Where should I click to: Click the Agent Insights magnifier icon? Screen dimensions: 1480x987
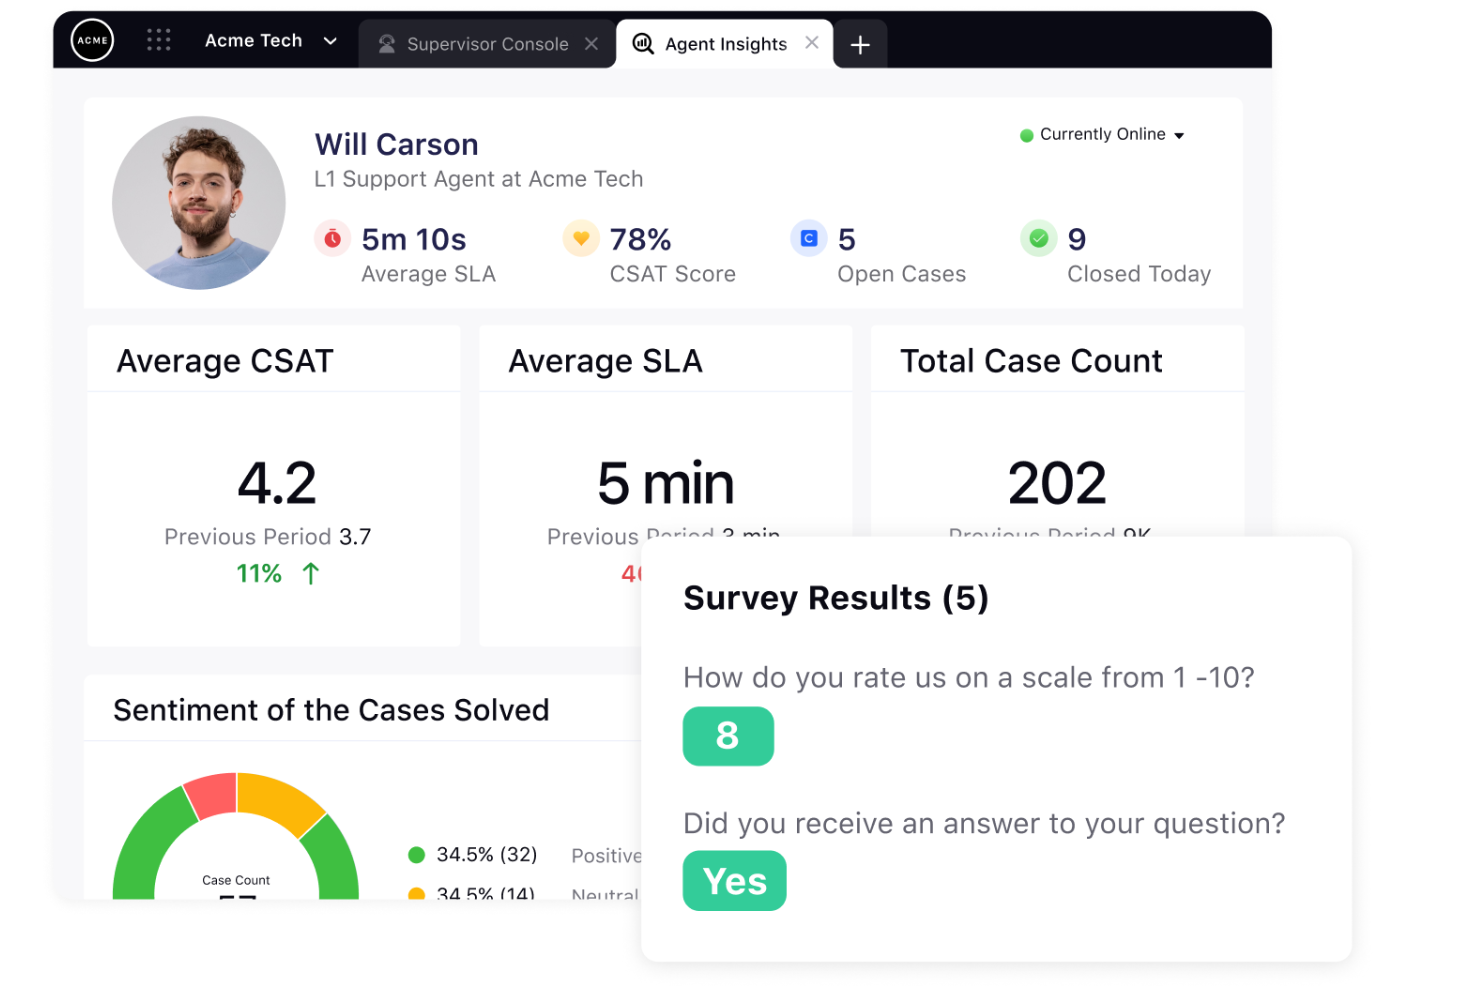(x=644, y=44)
